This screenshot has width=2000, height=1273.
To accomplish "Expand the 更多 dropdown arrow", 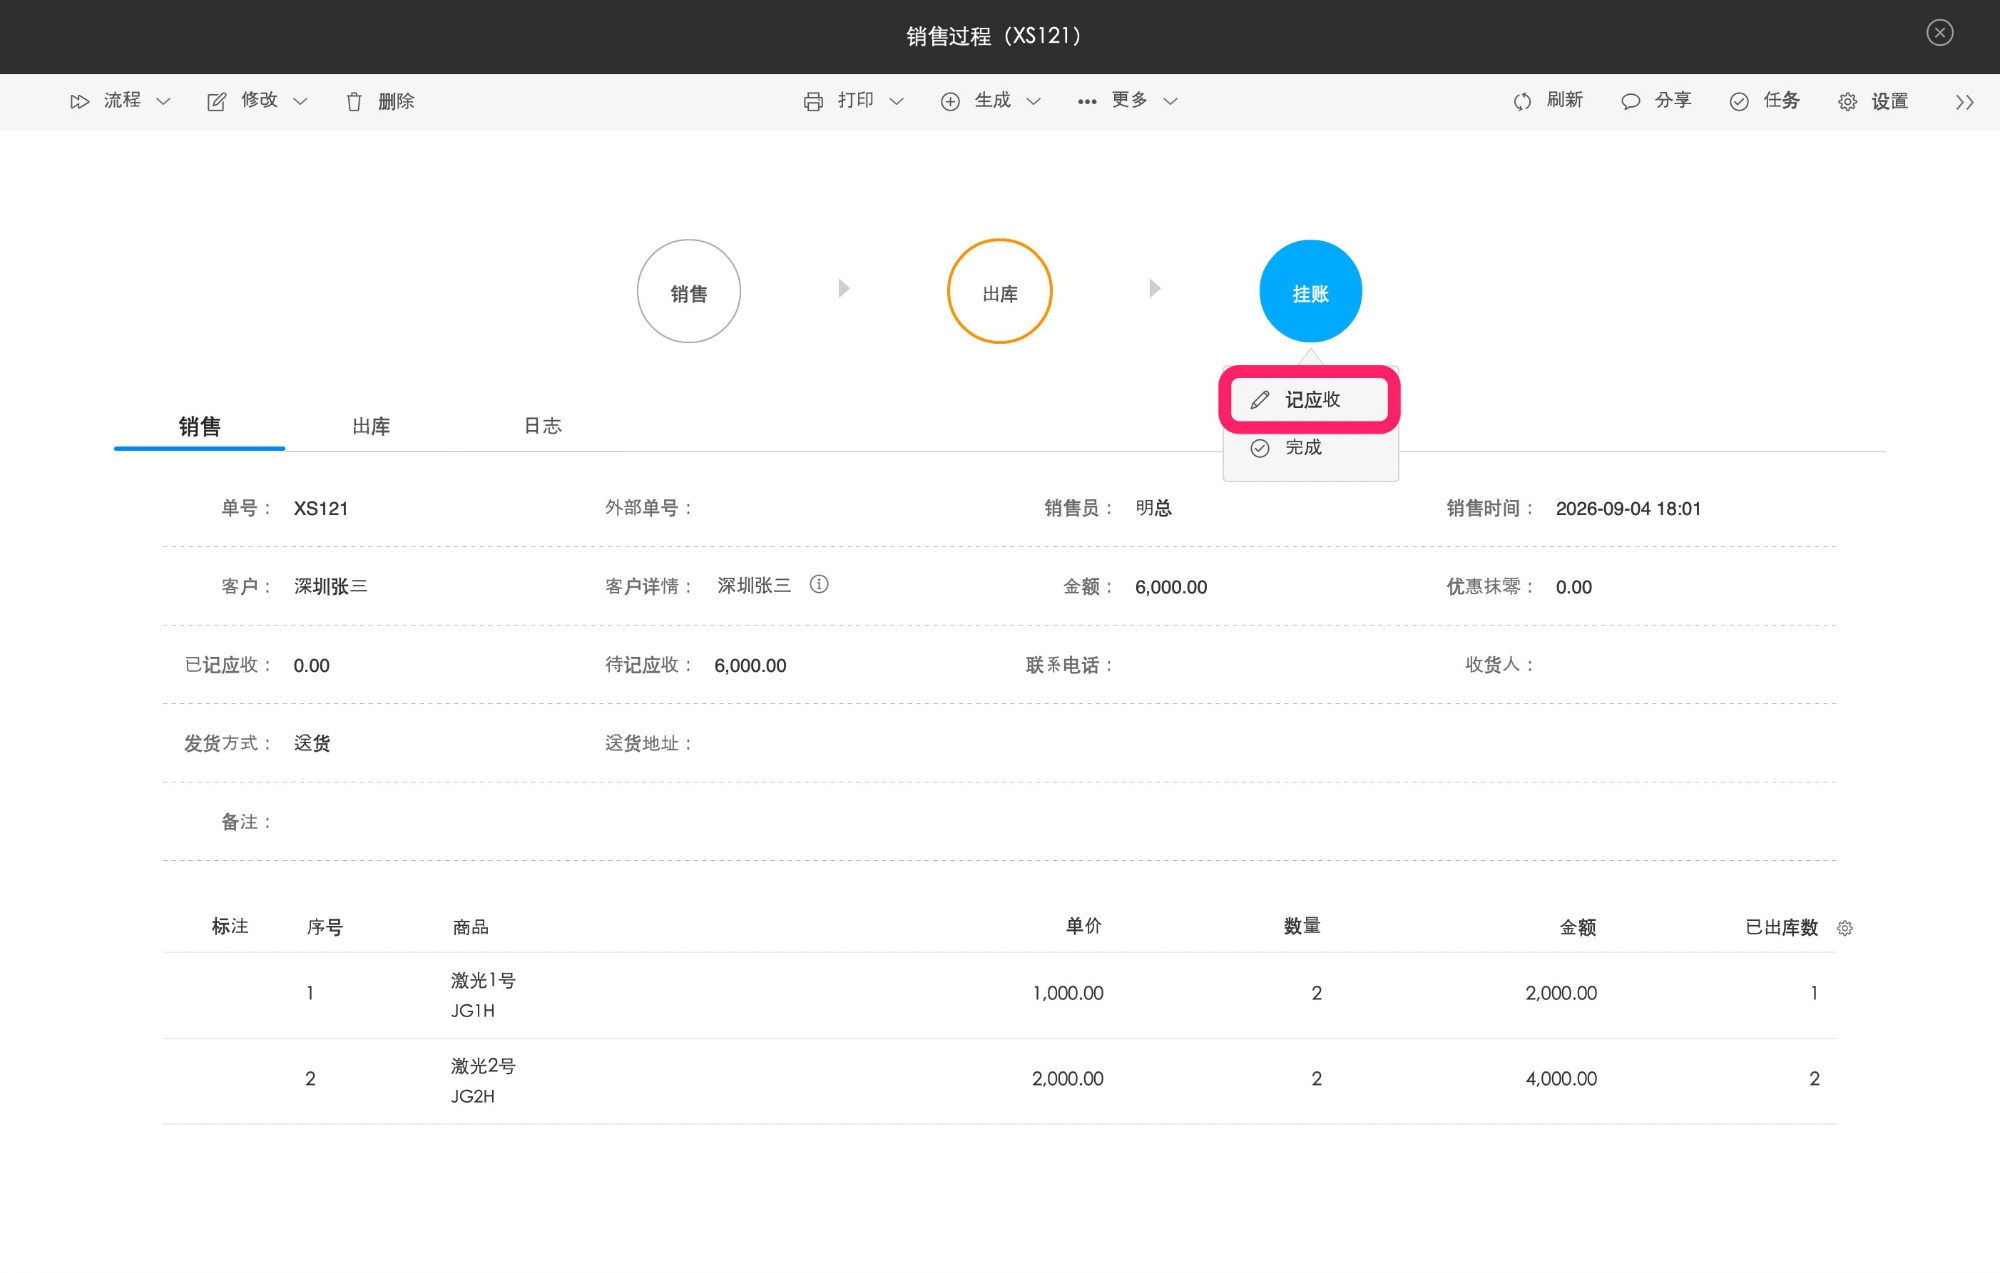I will point(1171,101).
